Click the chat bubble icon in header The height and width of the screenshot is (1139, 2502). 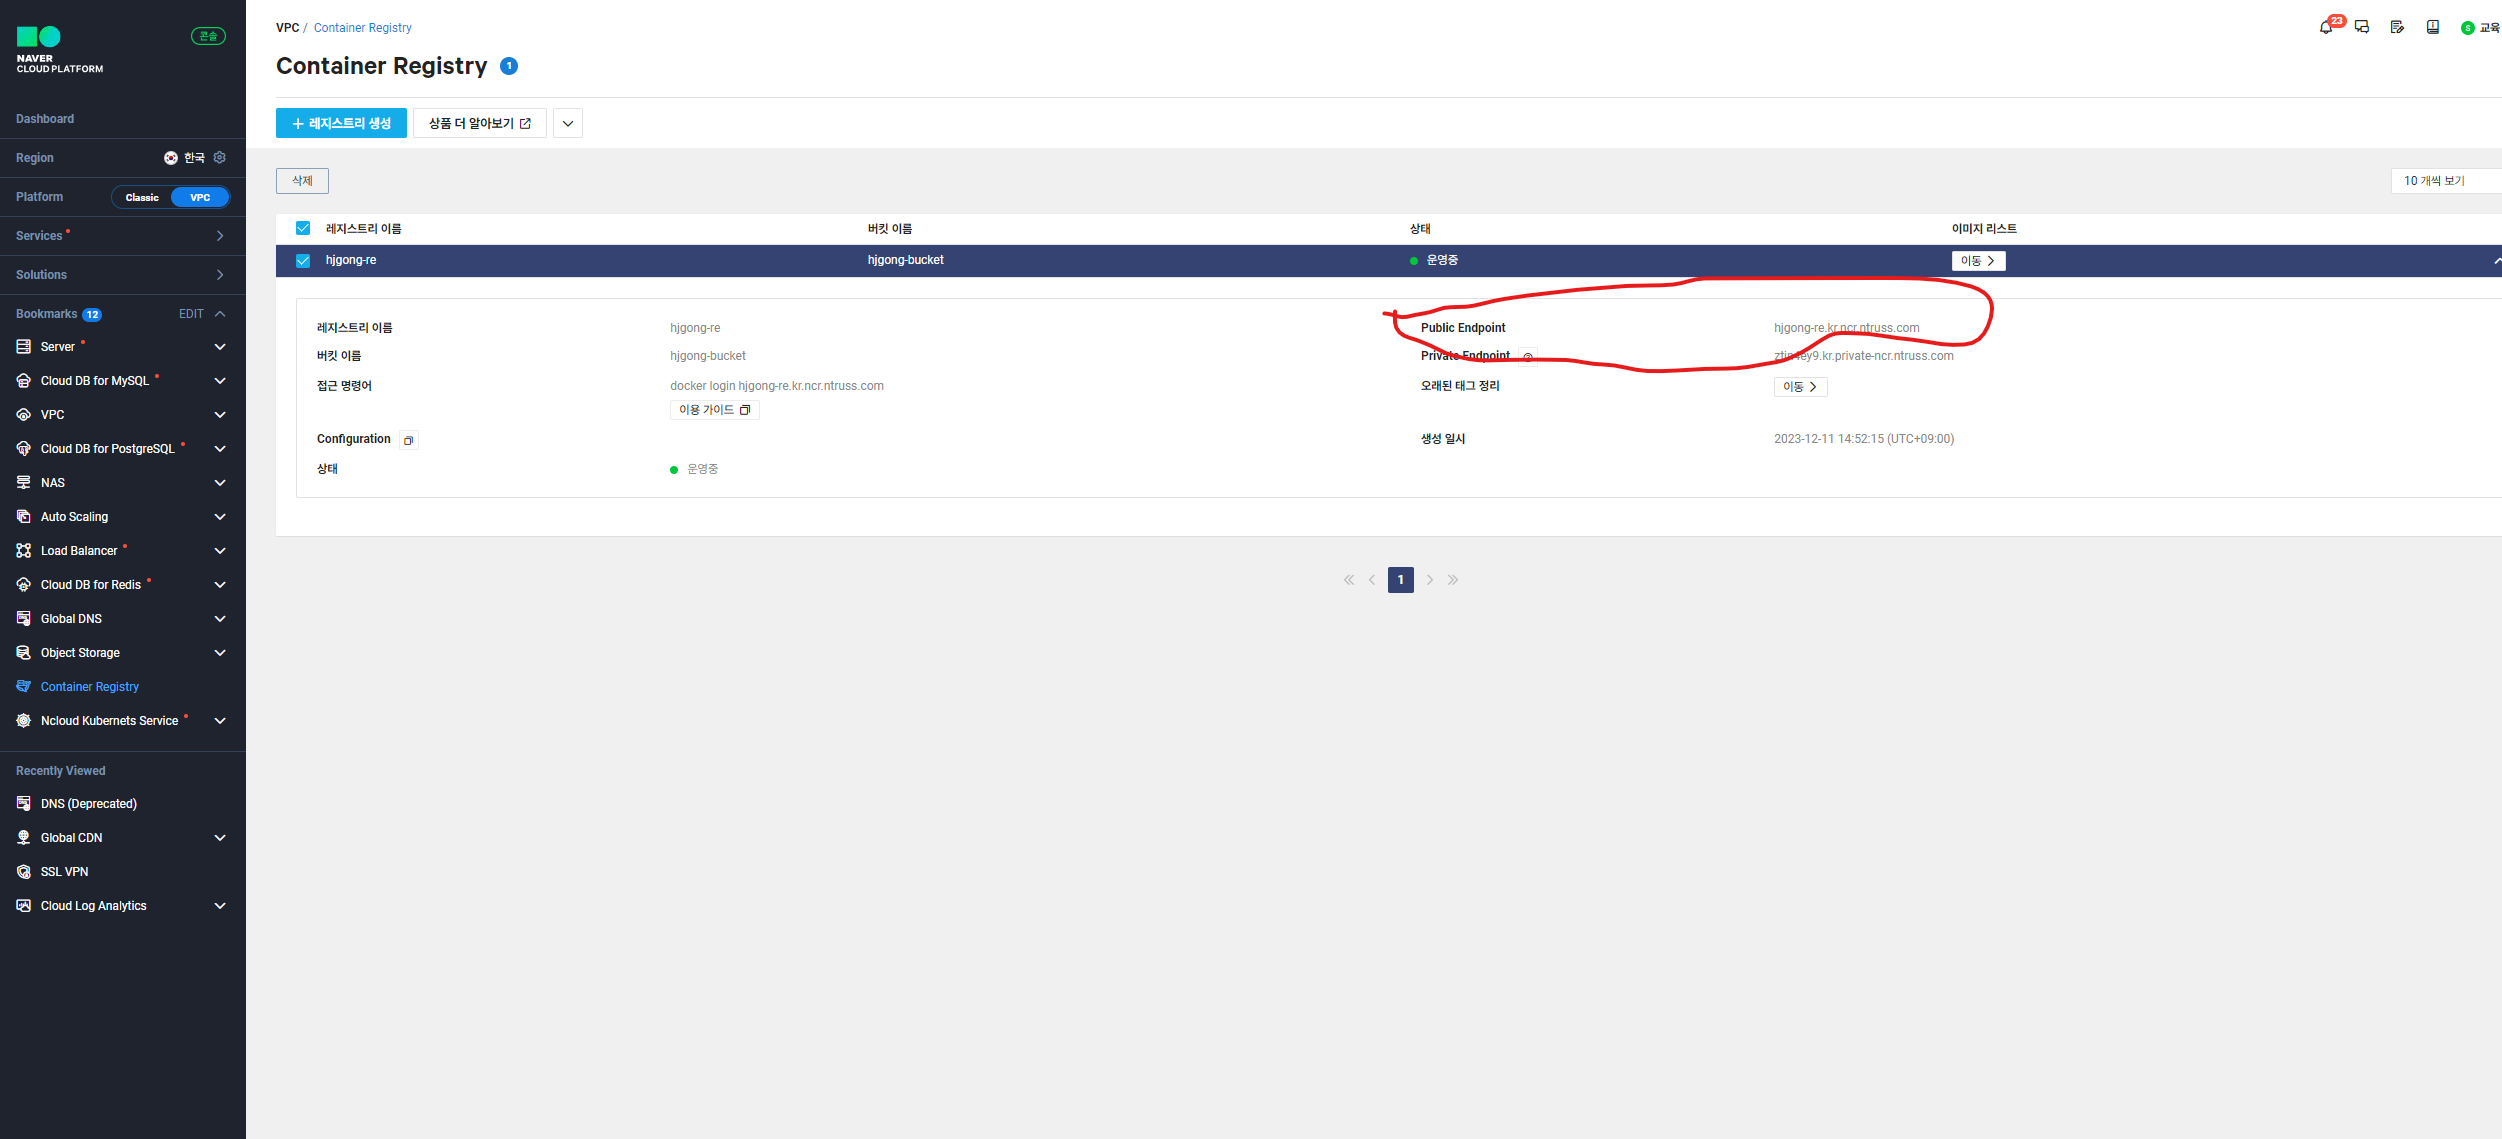(2362, 28)
